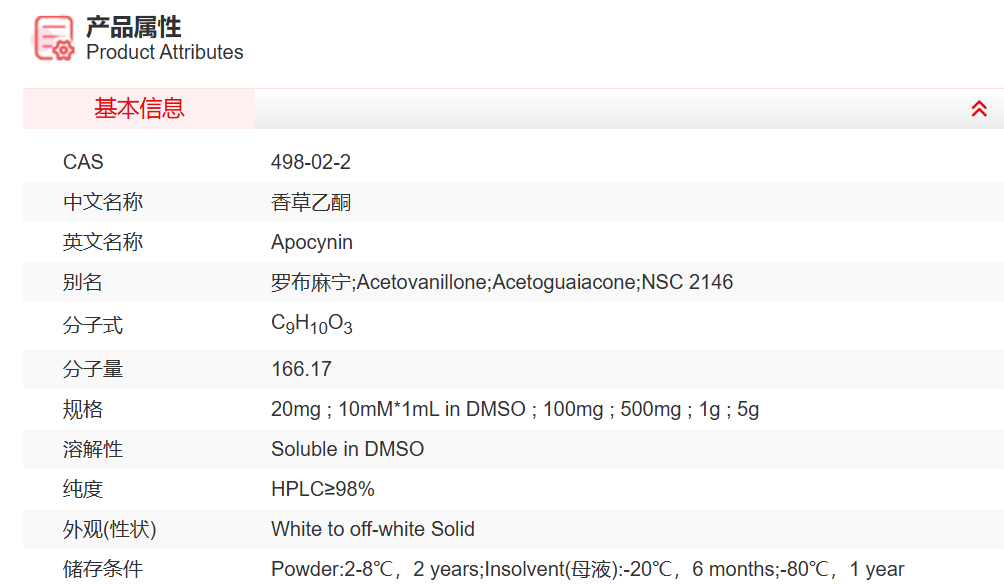Click the specification list starting with 20mg

(515, 409)
